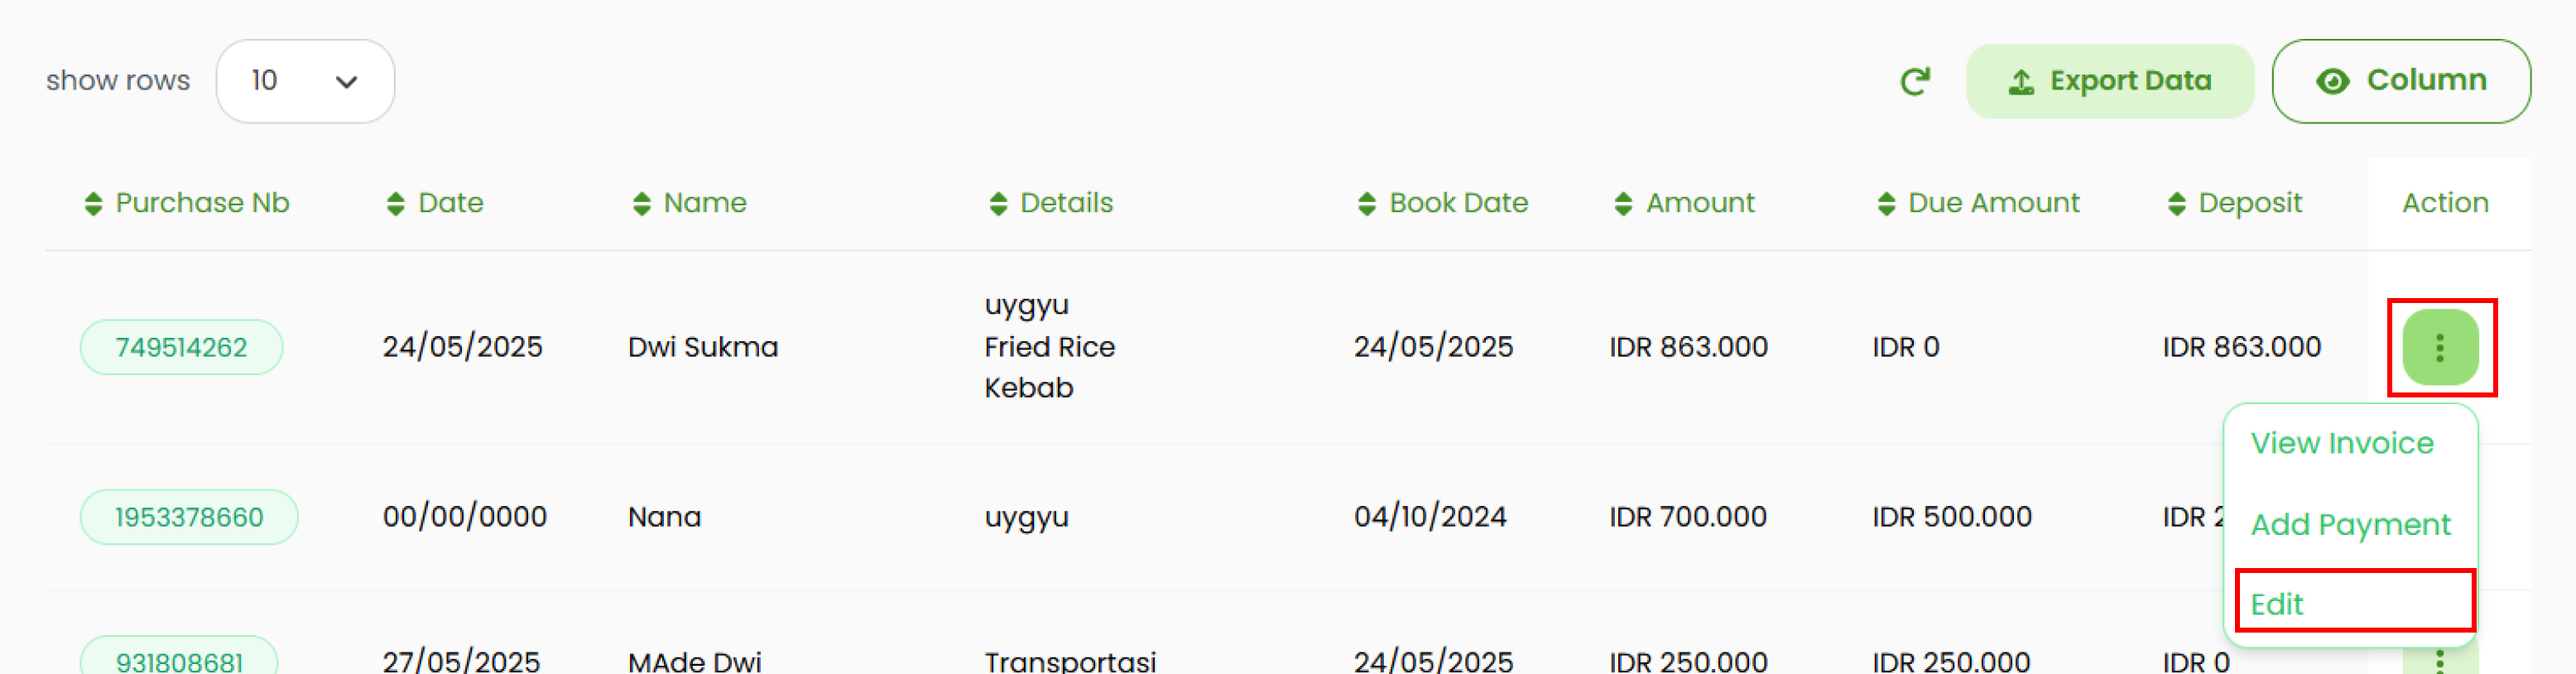
Task: Sort table by Name column
Action: [642, 204]
